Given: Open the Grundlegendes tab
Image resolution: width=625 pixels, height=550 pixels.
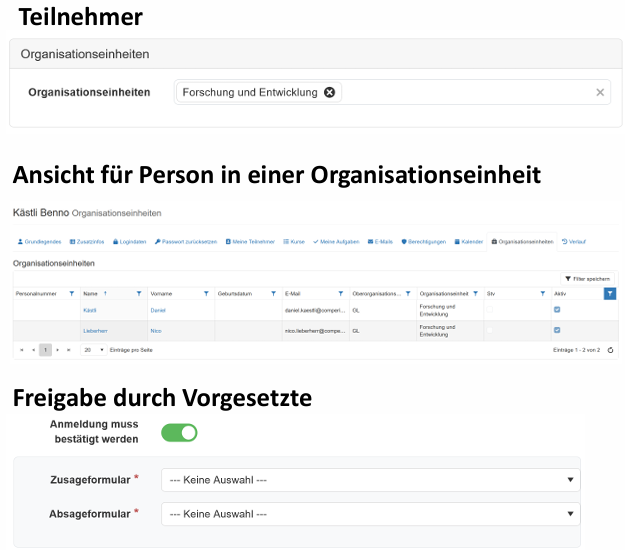Looking at the screenshot, I should click(39, 242).
